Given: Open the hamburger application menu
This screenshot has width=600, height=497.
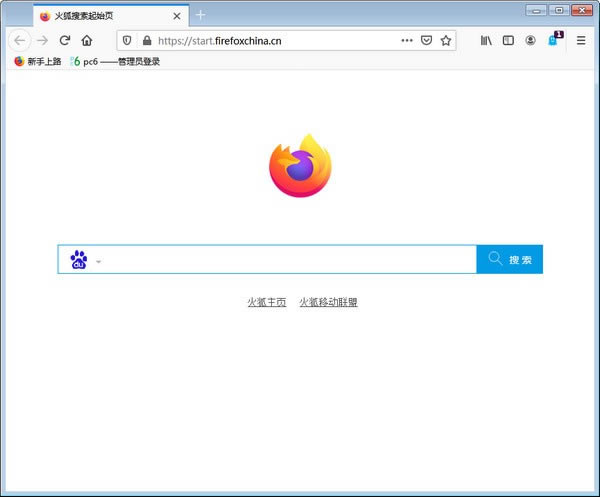Looking at the screenshot, I should pyautogui.click(x=581, y=40).
